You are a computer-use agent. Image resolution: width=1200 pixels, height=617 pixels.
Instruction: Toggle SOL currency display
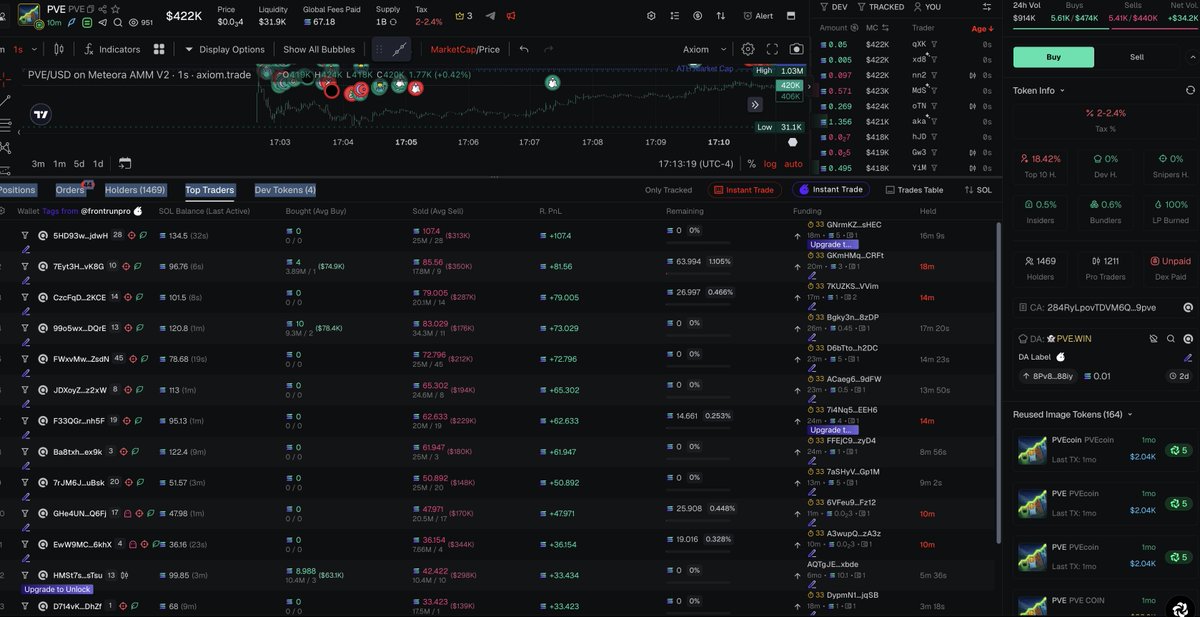point(978,190)
